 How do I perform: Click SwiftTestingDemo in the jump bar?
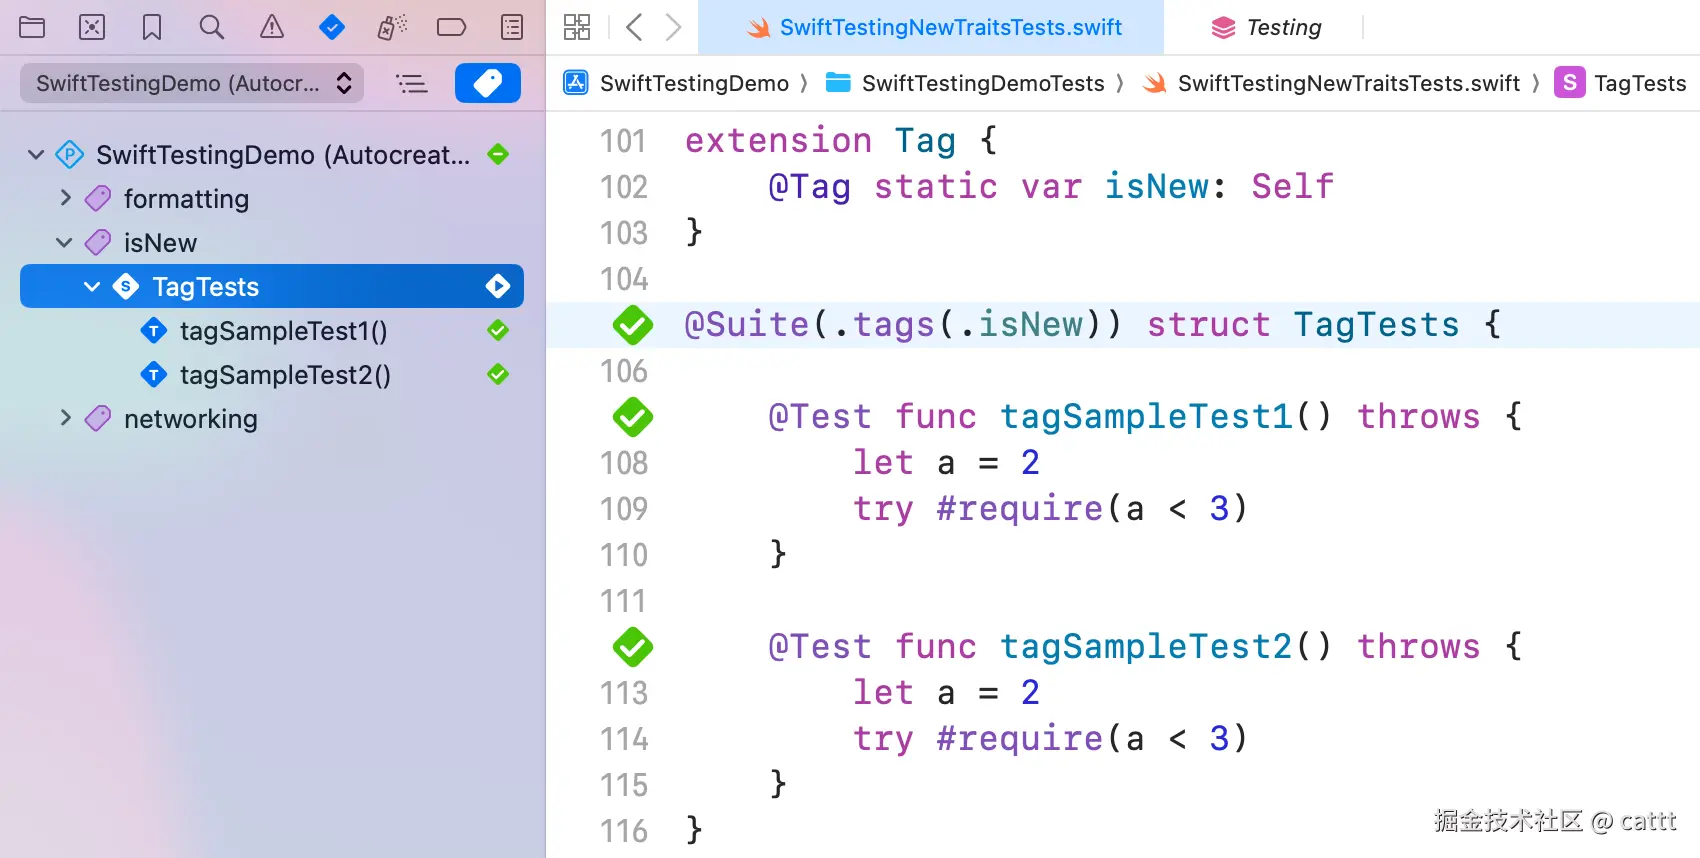[677, 83]
